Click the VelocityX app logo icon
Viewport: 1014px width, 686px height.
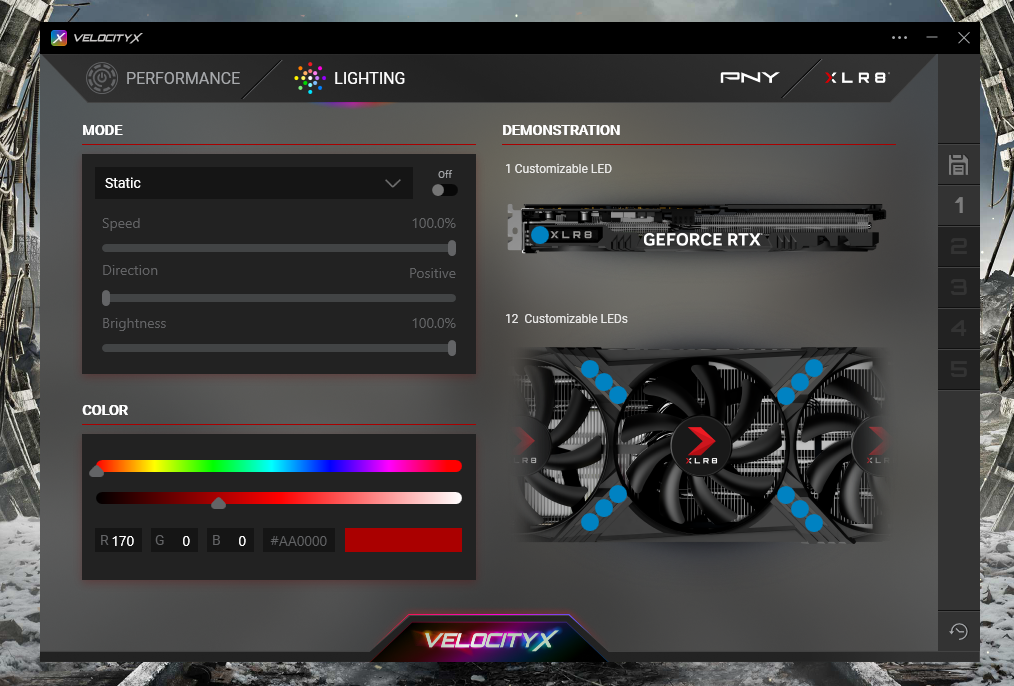(59, 38)
